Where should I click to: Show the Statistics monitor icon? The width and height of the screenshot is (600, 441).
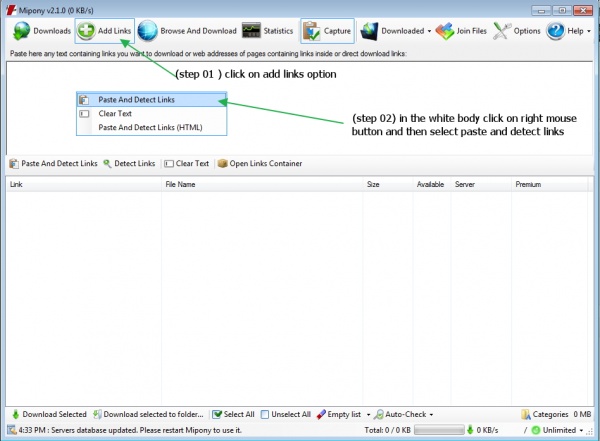click(x=251, y=31)
